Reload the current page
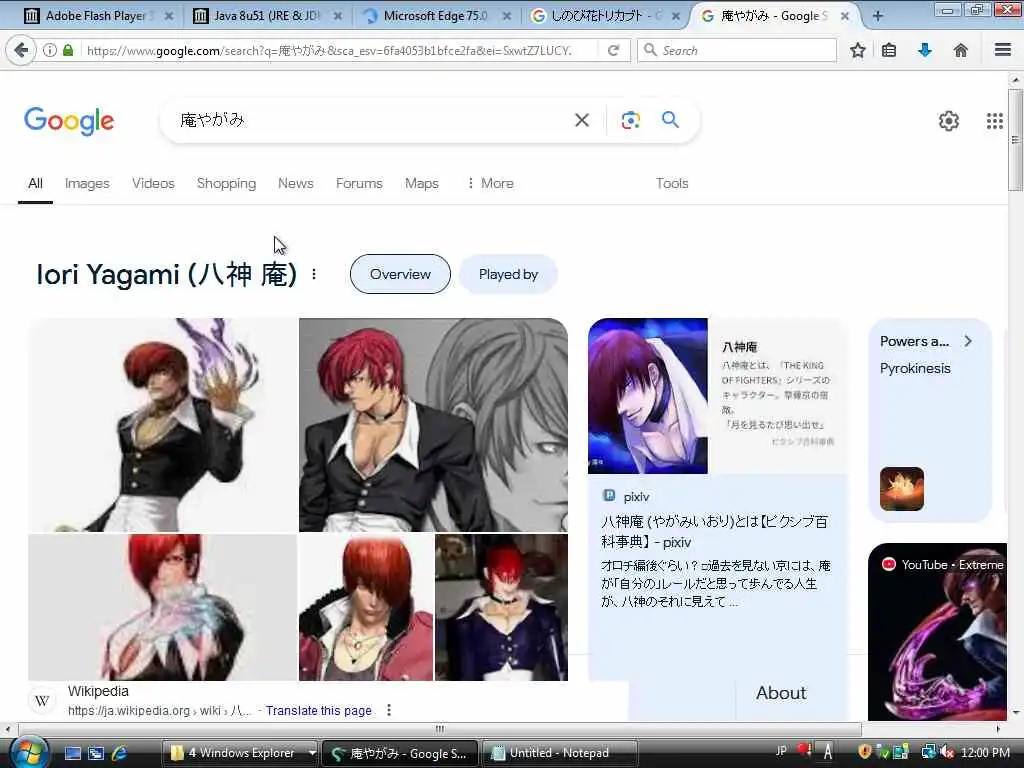Image resolution: width=1024 pixels, height=768 pixels. 613,50
